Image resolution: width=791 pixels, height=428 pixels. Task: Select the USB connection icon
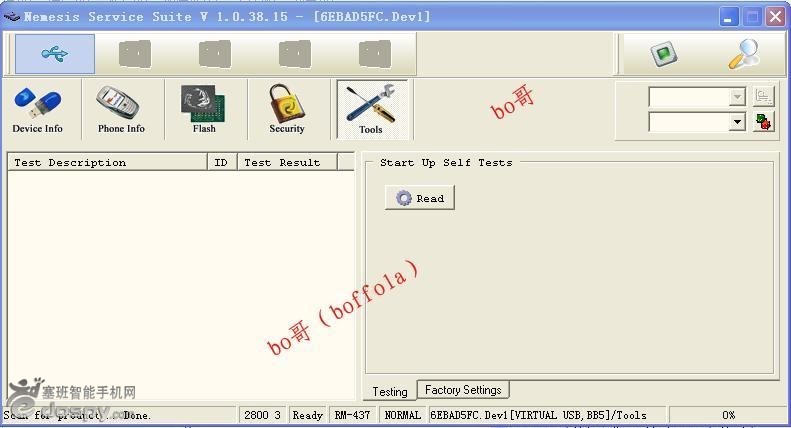(x=55, y=54)
